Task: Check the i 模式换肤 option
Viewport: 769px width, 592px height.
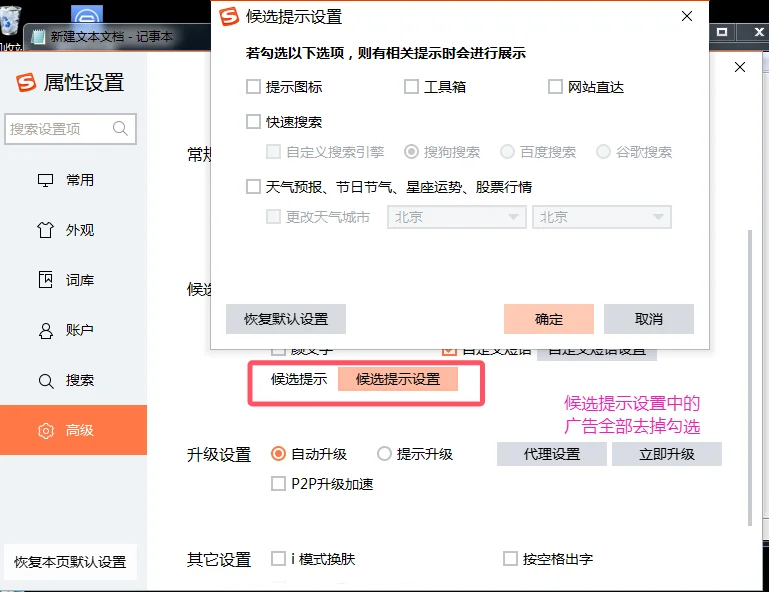Action: 278,559
